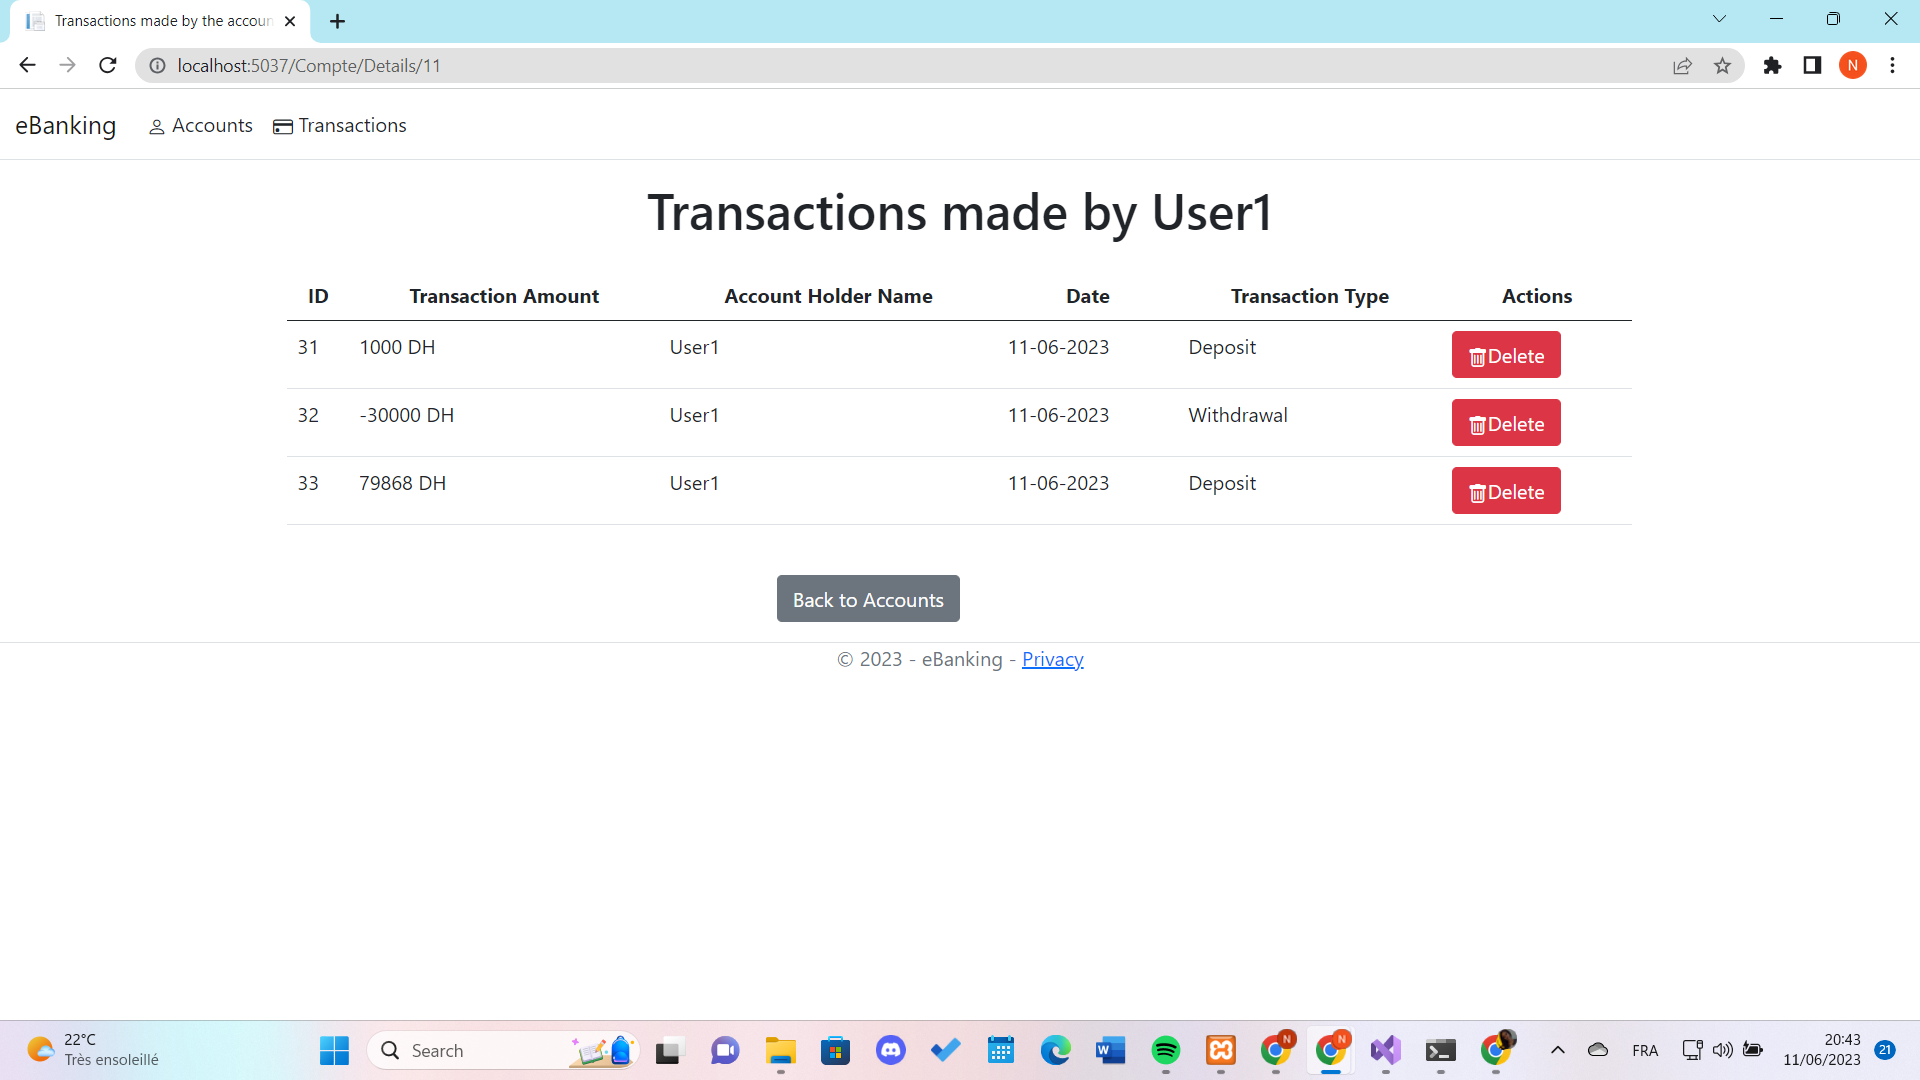Expand the tab search chevron

(1719, 19)
